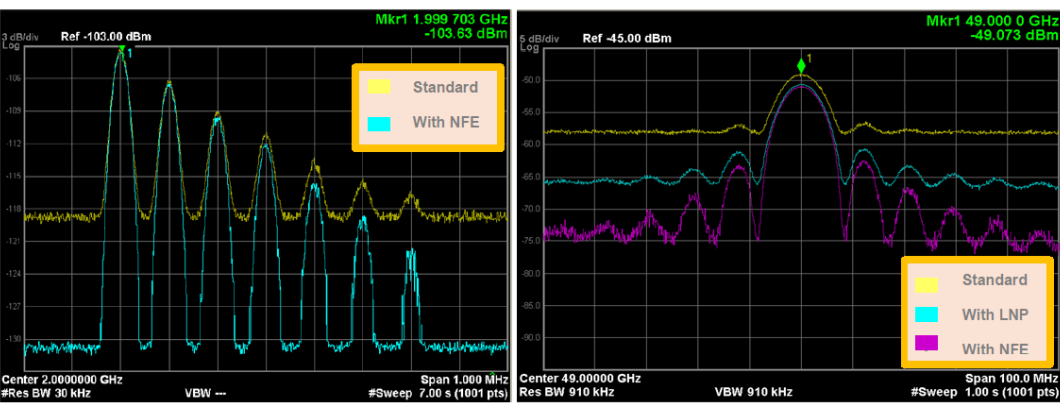This screenshot has width=1060, height=407.
Task: Click the '-85.0' y-axis tick label
Action: [529, 306]
